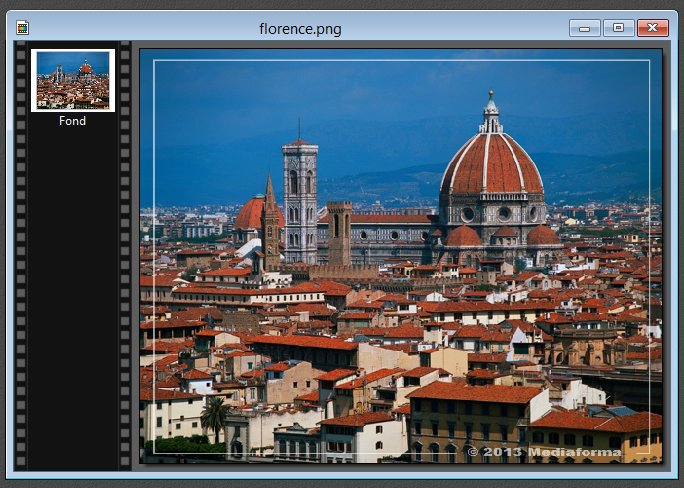This screenshot has height=488, width=684.
Task: Click the tall white bell tower
Action: tap(300, 200)
